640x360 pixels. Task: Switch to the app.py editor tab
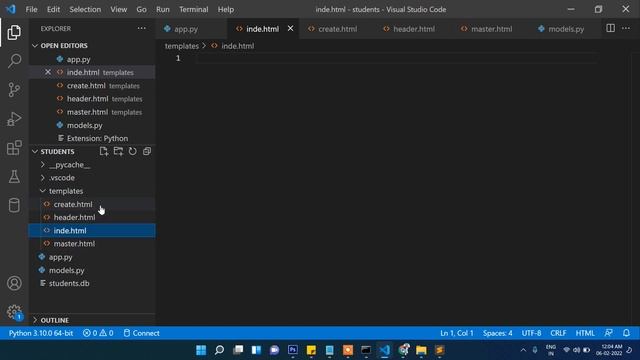(x=186, y=29)
